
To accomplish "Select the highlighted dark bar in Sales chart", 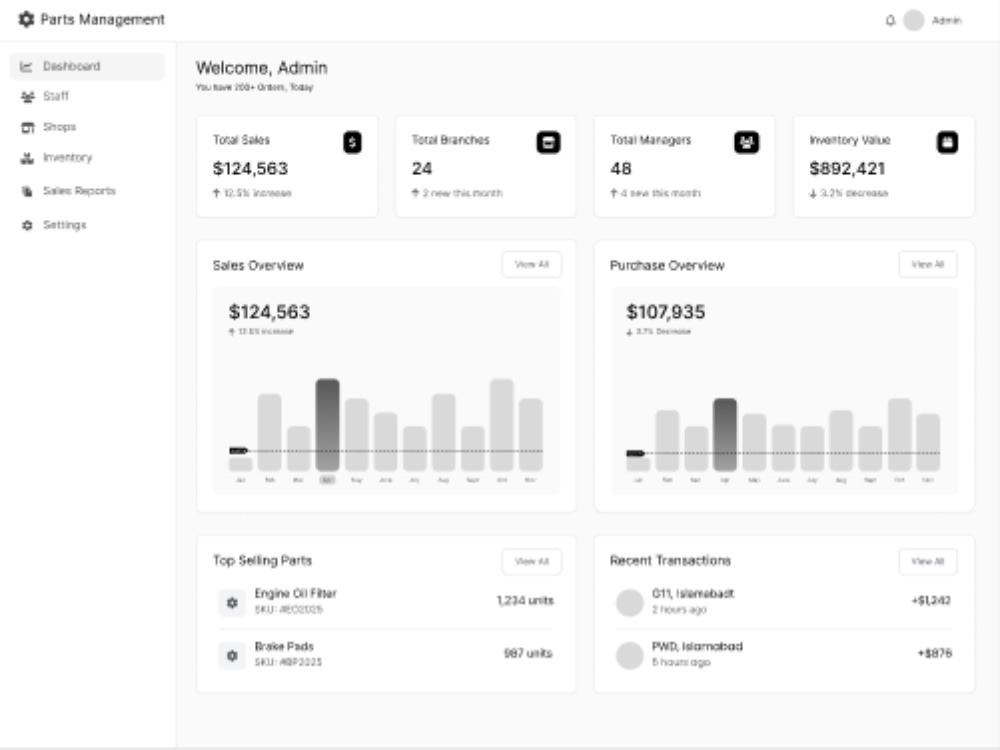I will pyautogui.click(x=328, y=425).
